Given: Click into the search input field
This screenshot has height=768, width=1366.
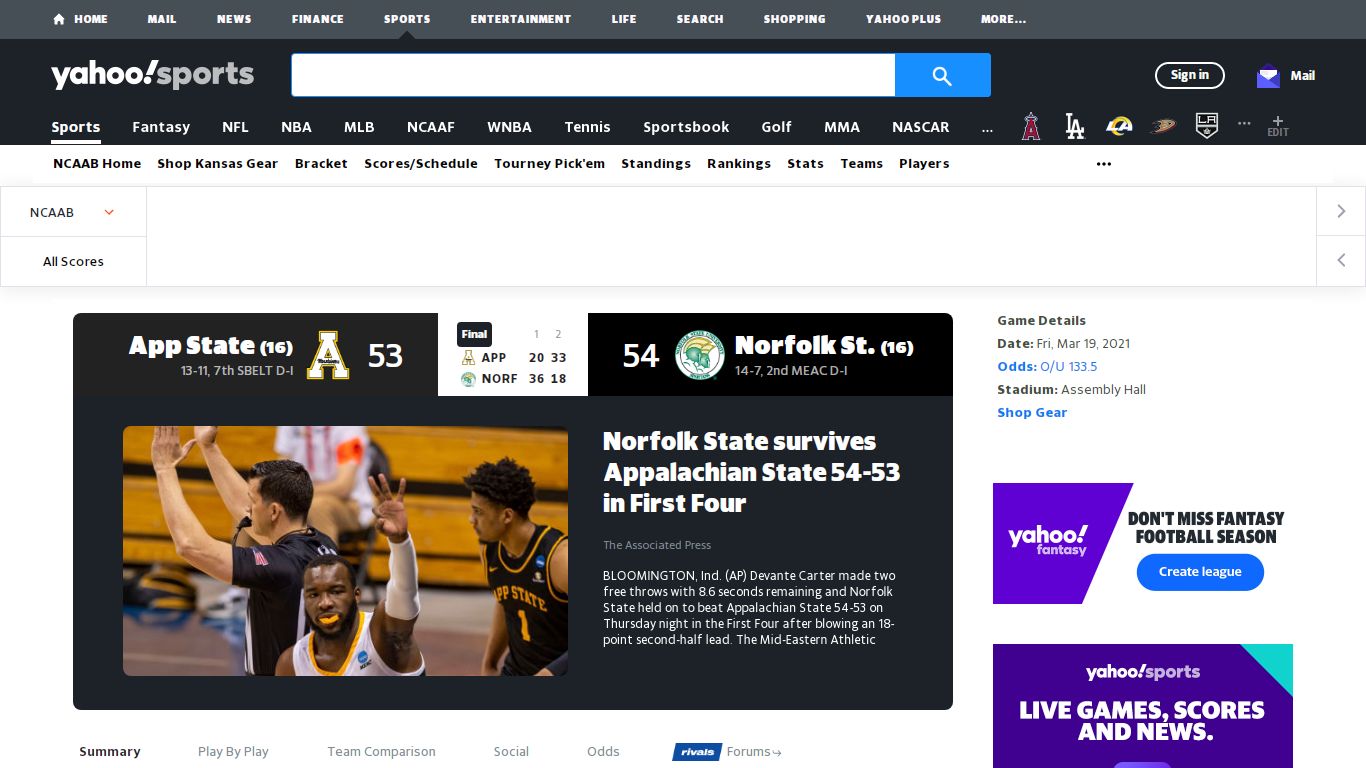Looking at the screenshot, I should (x=593, y=75).
